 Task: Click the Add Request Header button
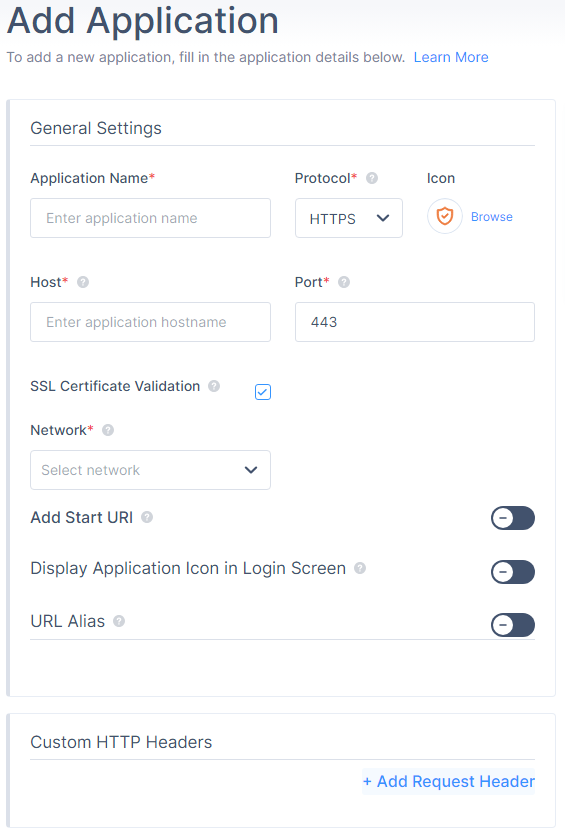(x=448, y=781)
